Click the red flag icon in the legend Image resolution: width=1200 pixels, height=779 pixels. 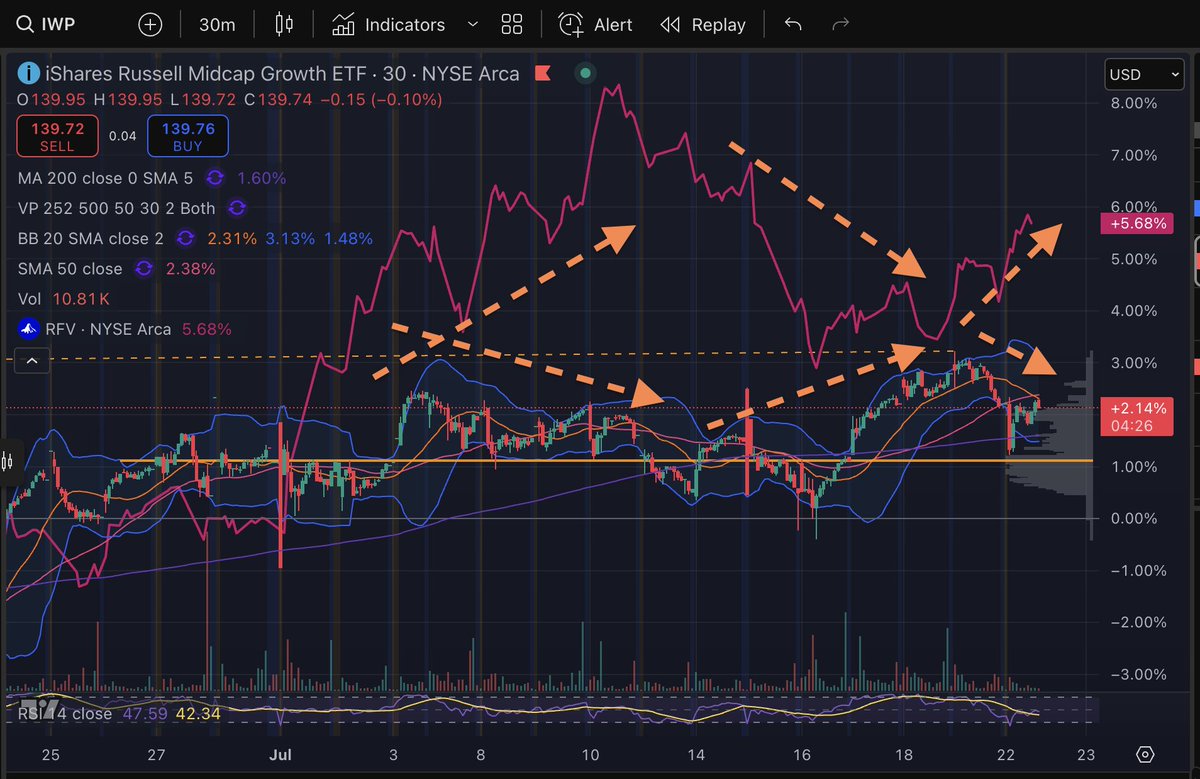click(543, 73)
